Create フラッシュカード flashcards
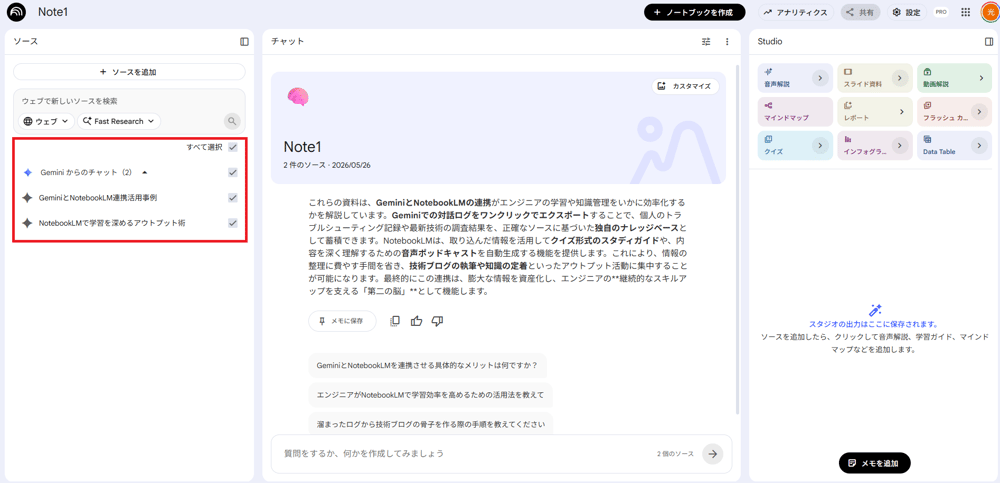Viewport: 1000px width, 483px height. pos(954,112)
